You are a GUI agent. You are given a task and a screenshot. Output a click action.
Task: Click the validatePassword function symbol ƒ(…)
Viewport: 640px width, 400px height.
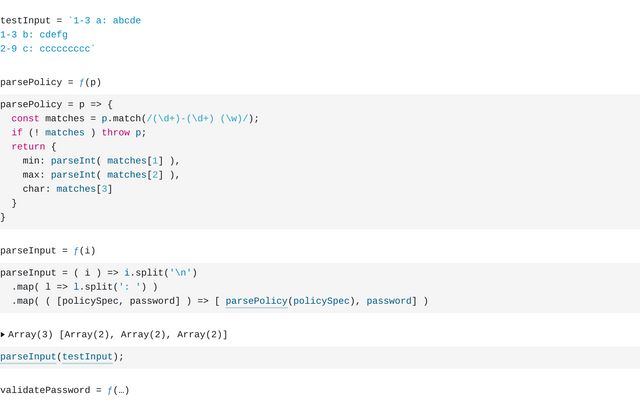pos(118,390)
